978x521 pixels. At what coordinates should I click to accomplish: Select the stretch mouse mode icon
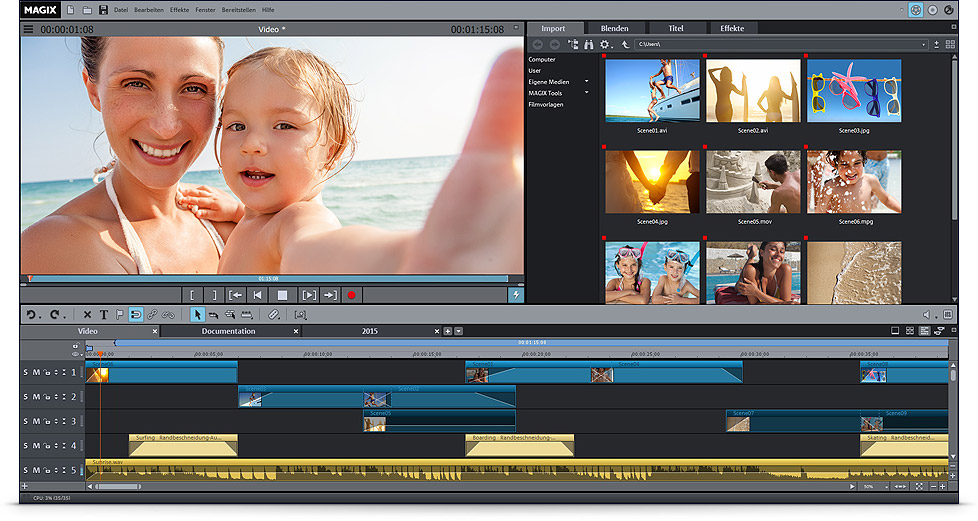[246, 315]
